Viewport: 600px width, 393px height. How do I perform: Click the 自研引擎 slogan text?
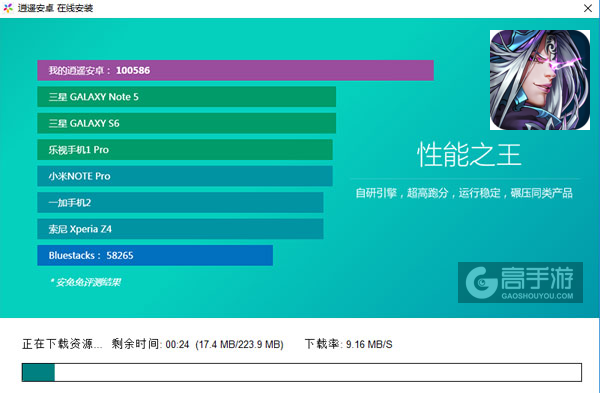464,193
